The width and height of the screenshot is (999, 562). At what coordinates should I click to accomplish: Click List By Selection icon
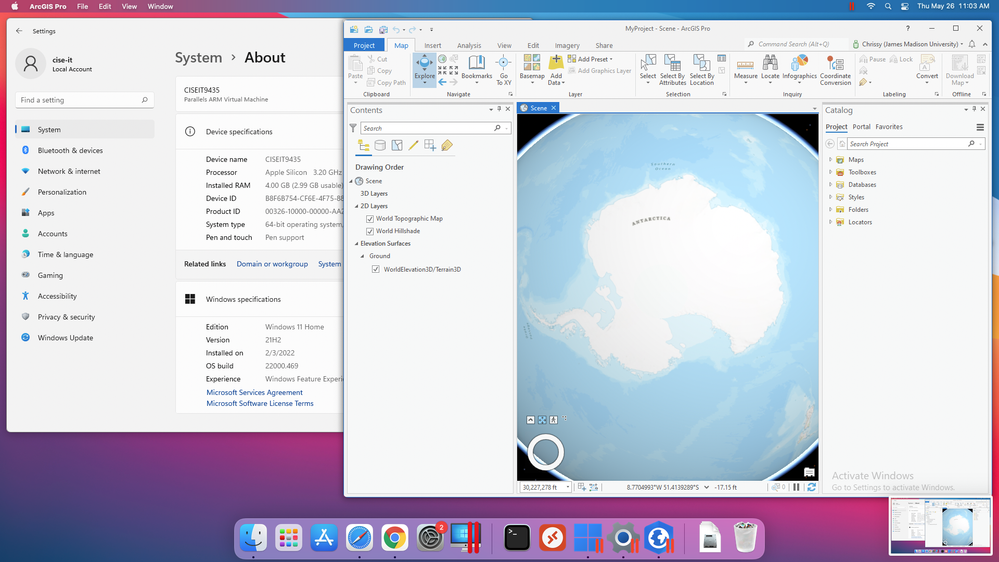coord(397,146)
